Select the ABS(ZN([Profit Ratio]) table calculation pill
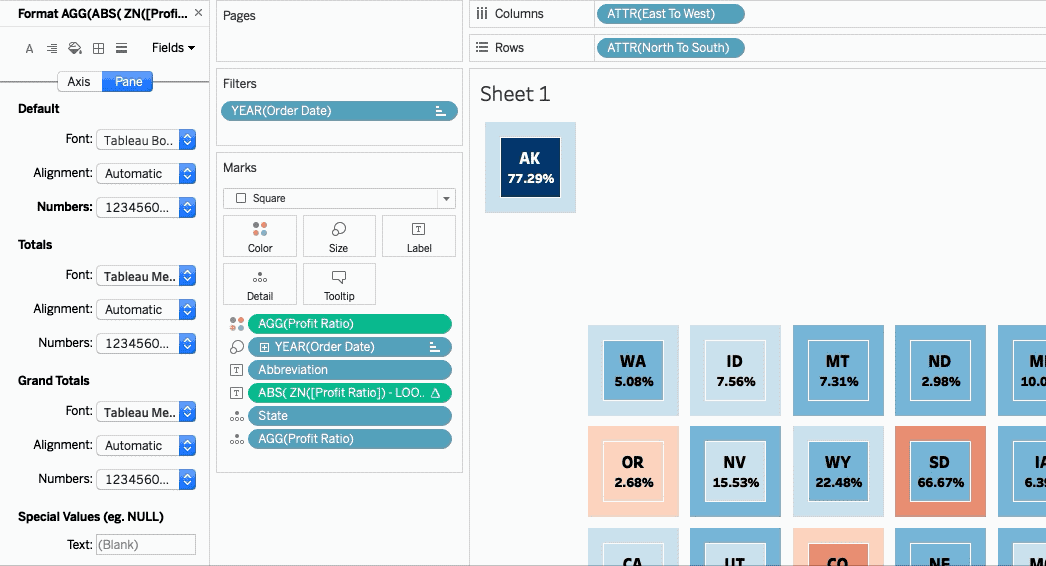1046x566 pixels. pos(350,393)
